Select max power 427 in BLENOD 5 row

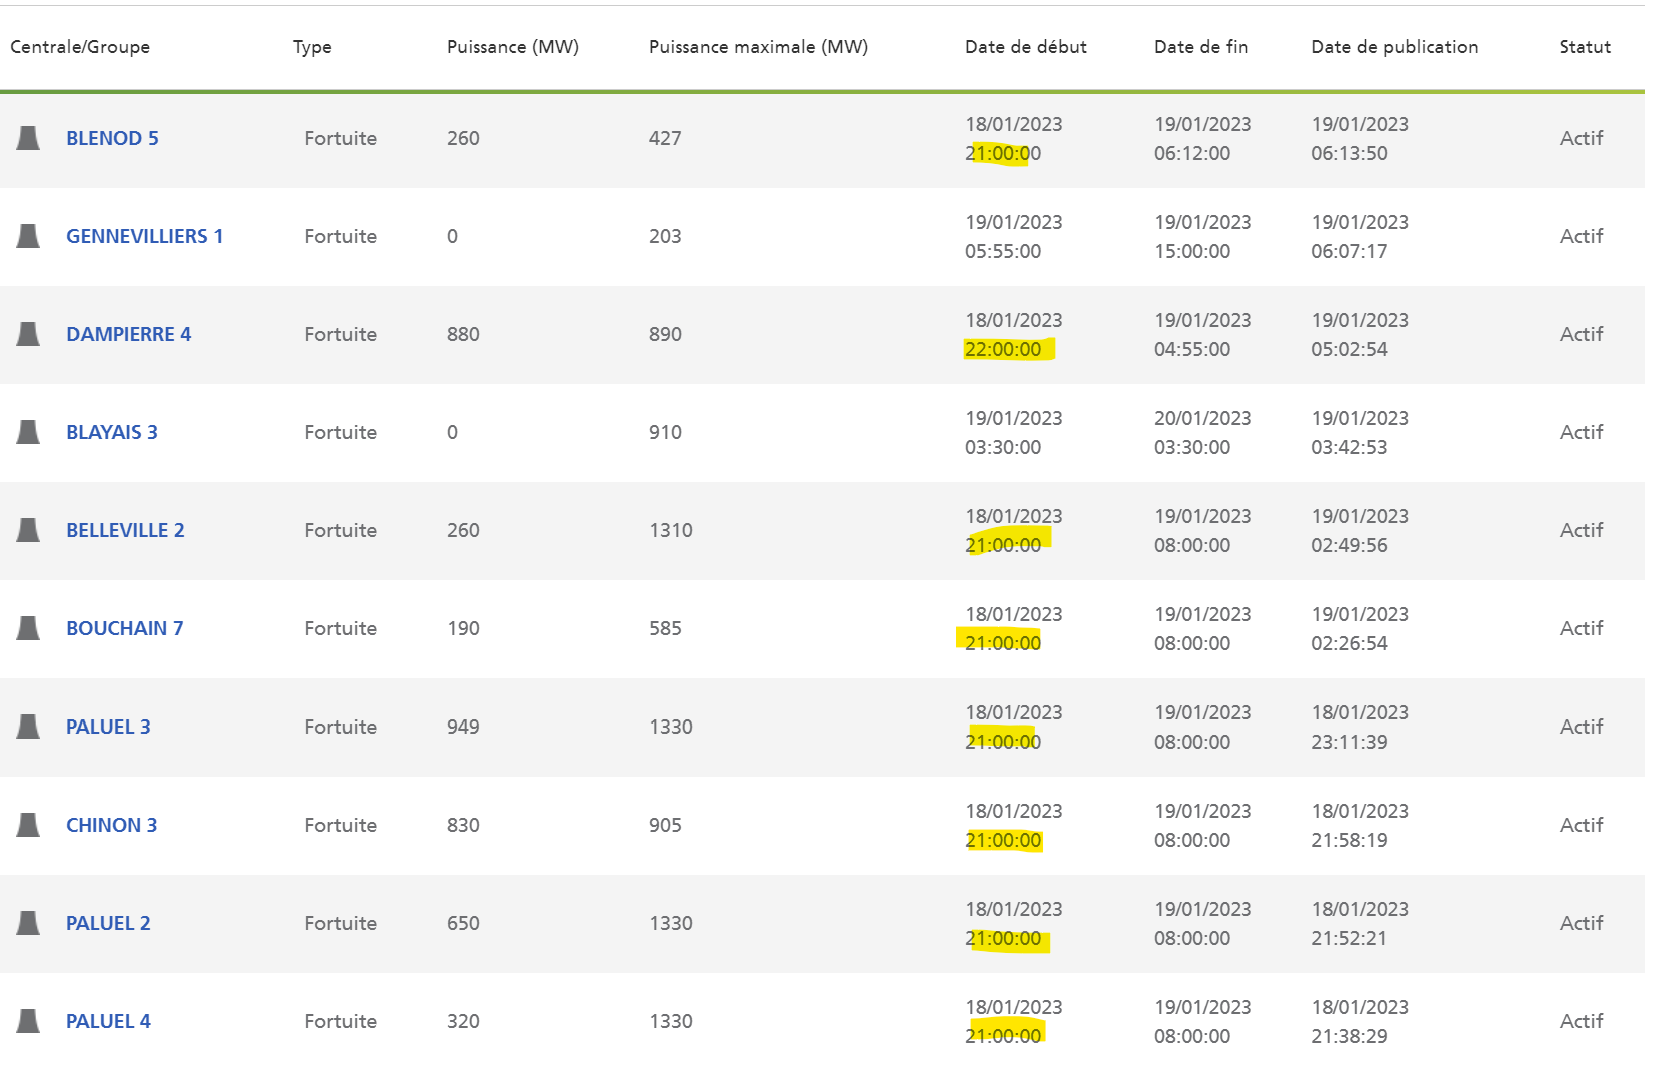(x=665, y=138)
